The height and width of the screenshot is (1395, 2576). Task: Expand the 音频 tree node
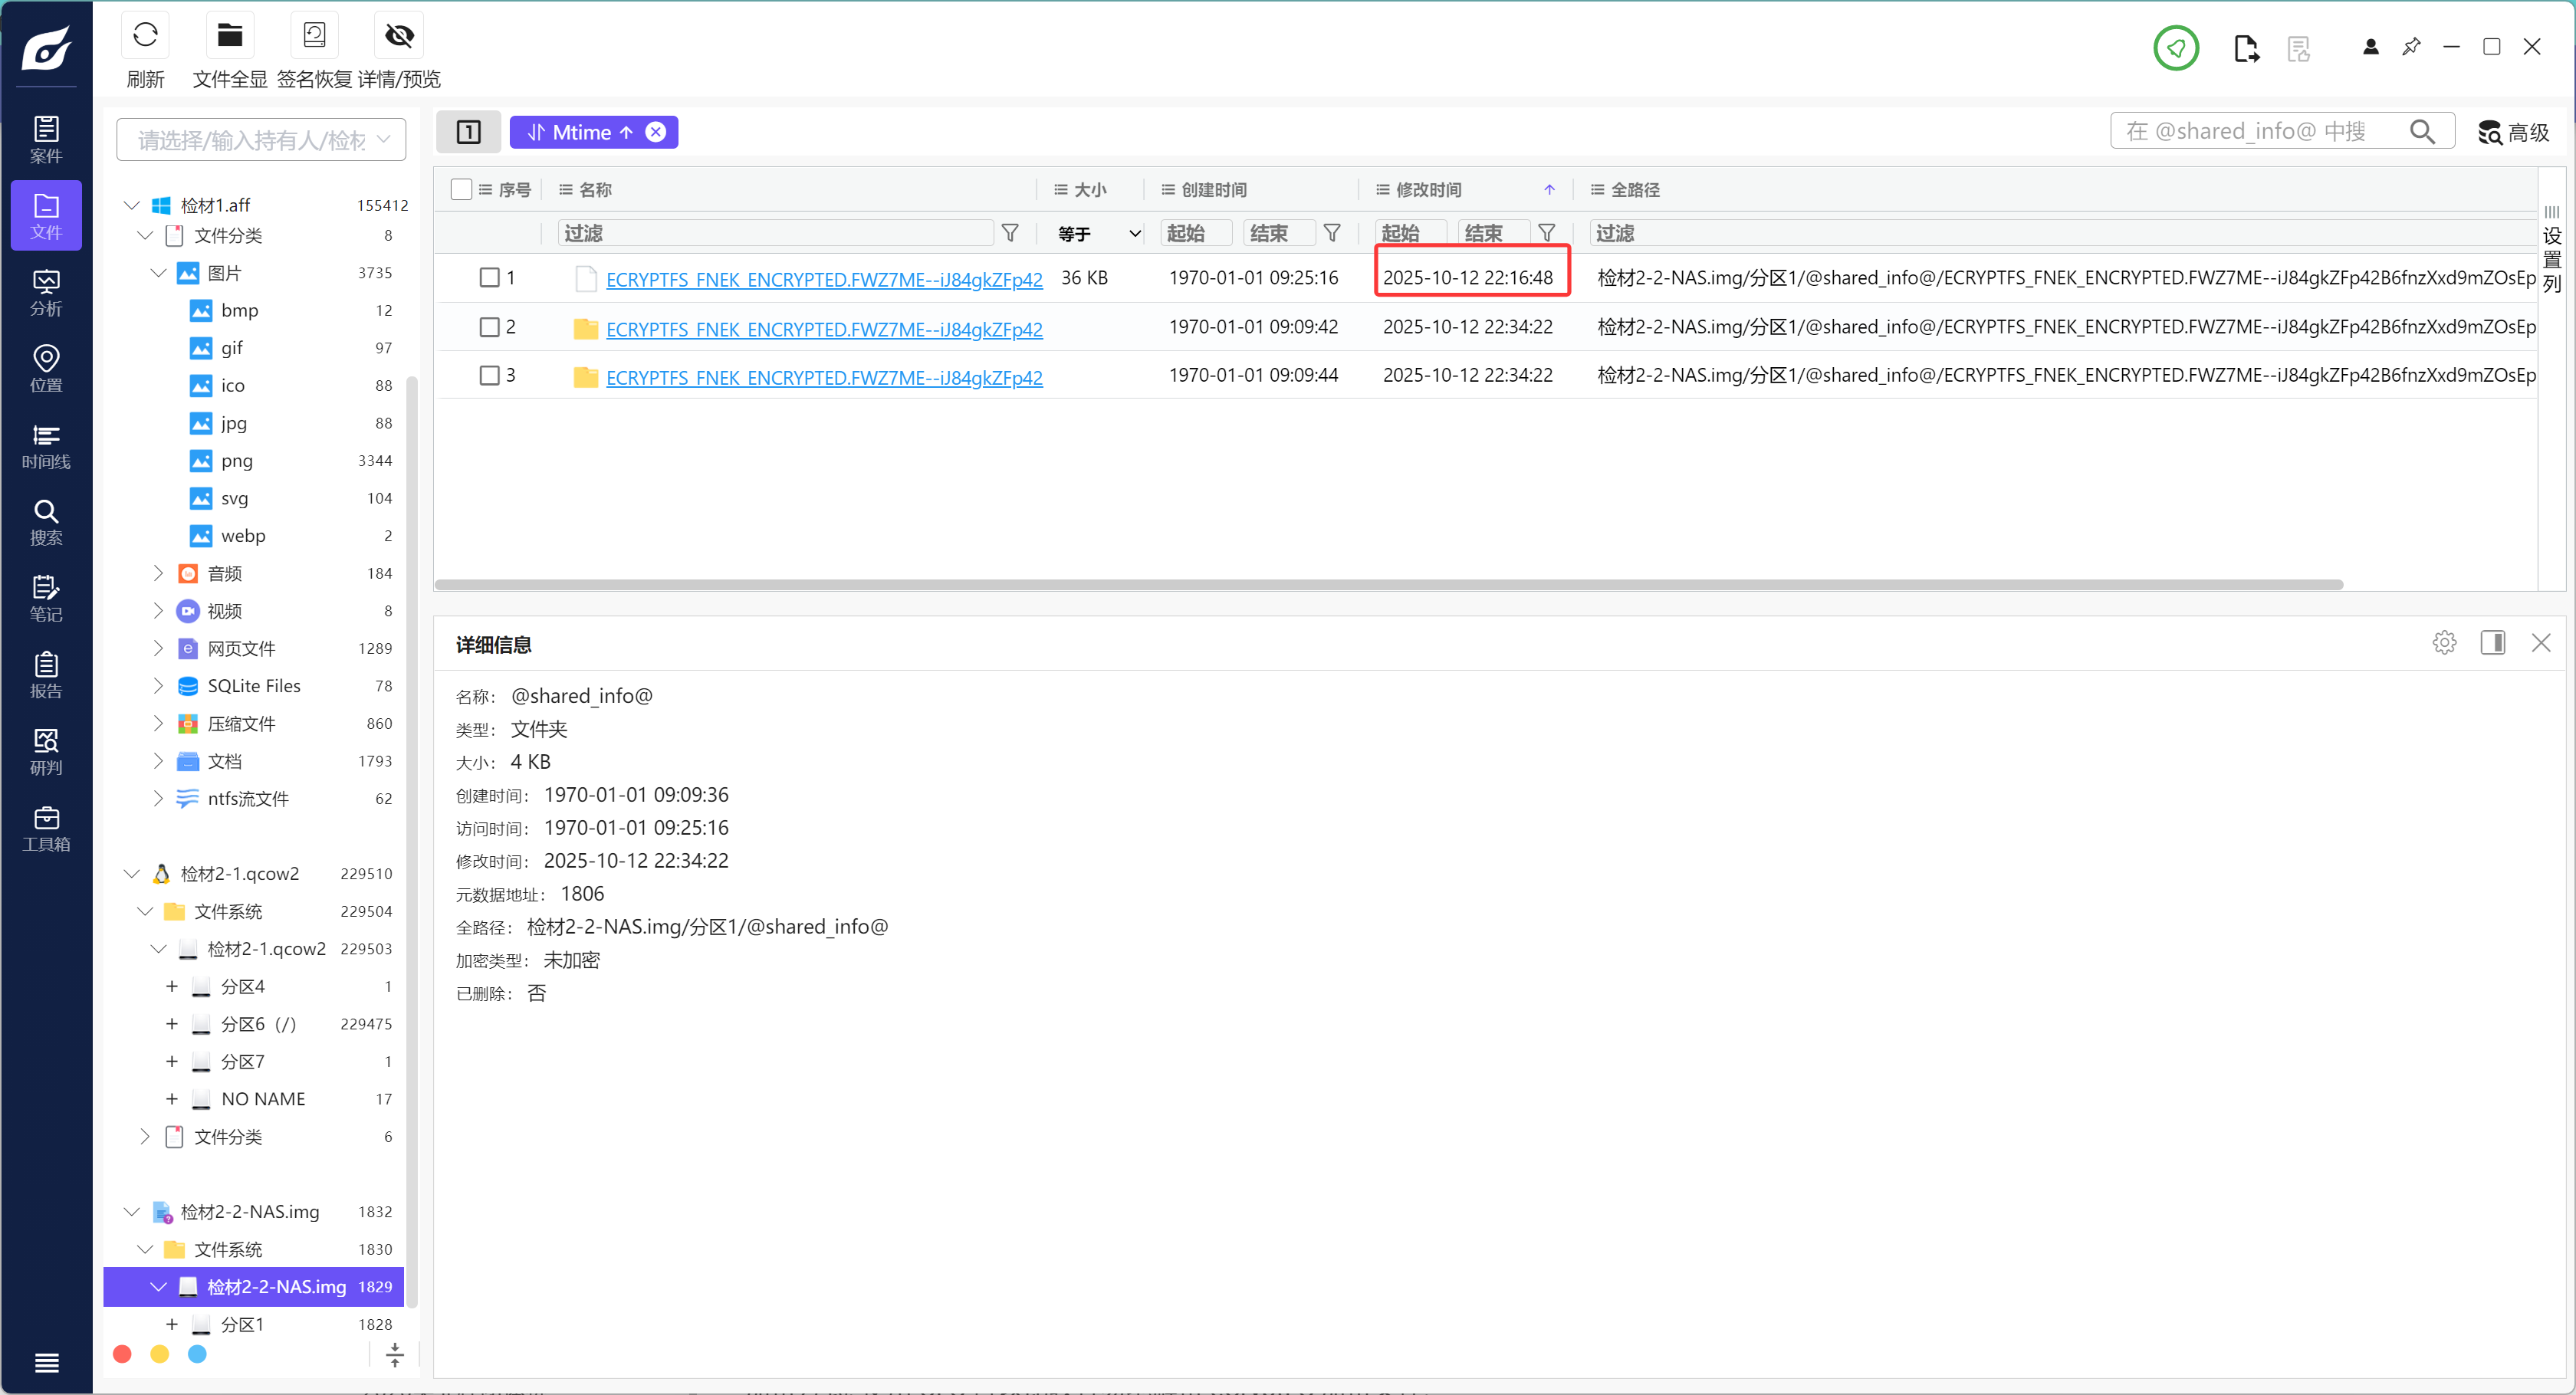coord(158,573)
